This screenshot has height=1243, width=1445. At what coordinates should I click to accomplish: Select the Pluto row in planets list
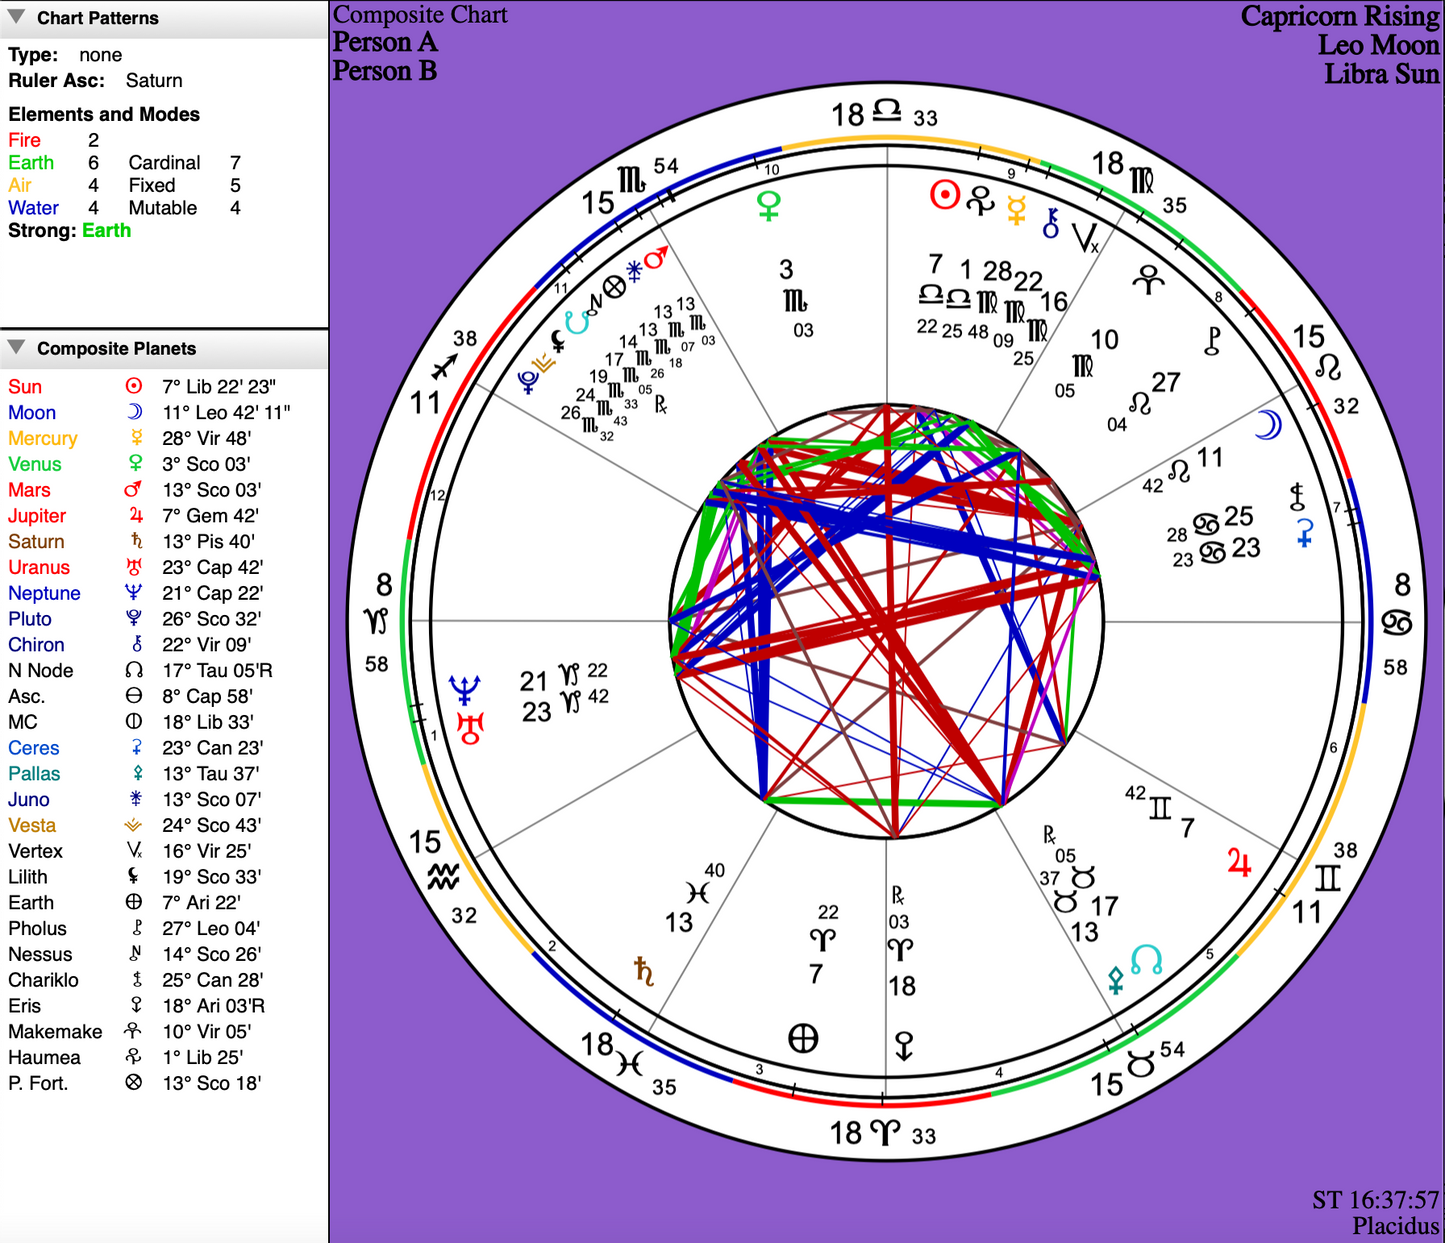point(140,619)
